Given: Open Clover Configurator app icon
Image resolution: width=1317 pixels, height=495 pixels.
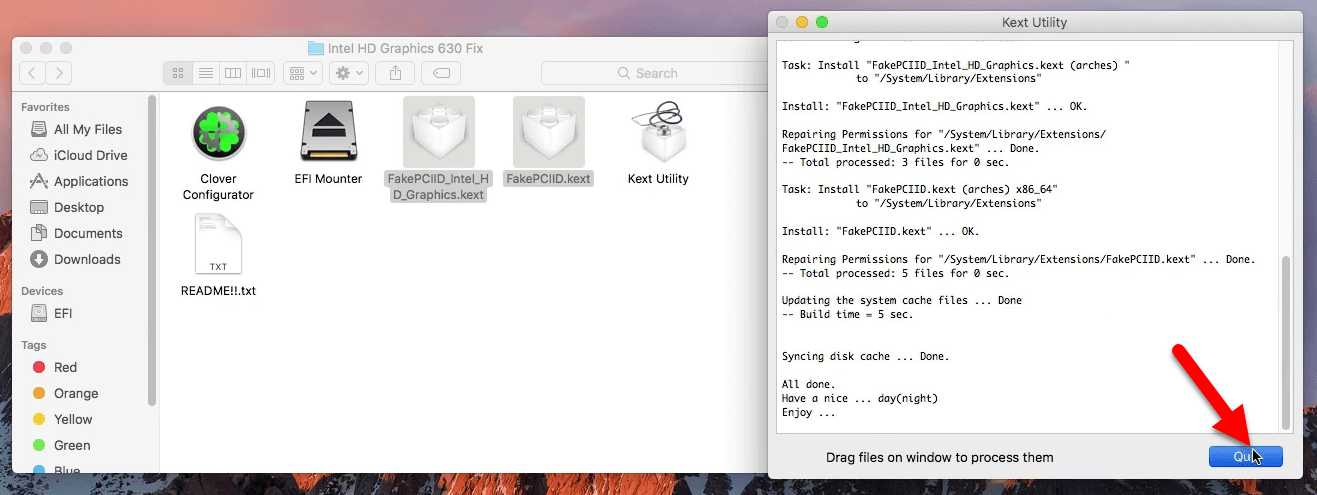Looking at the screenshot, I should point(219,133).
